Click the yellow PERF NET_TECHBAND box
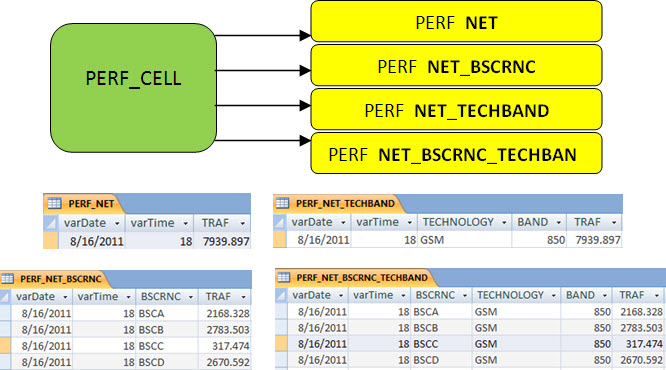The image size is (666, 370). click(x=457, y=110)
